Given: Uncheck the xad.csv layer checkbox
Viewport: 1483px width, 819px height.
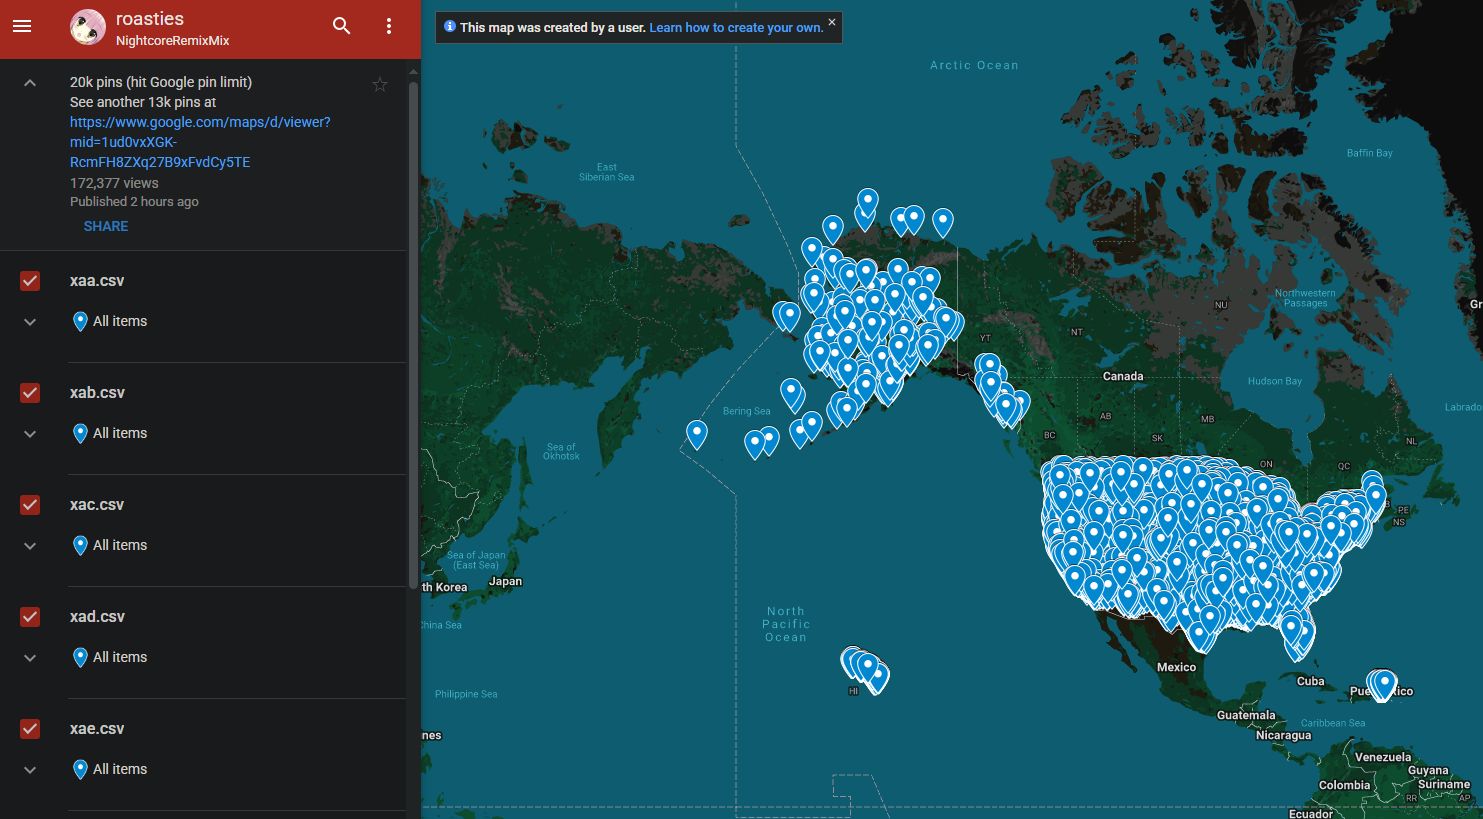Looking at the screenshot, I should (x=30, y=617).
